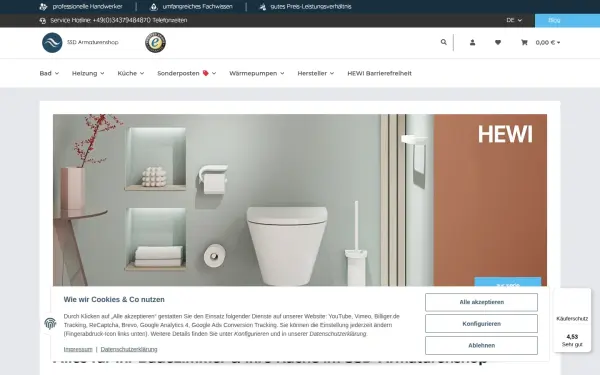Expand the Hersteller menu

[x=316, y=73]
